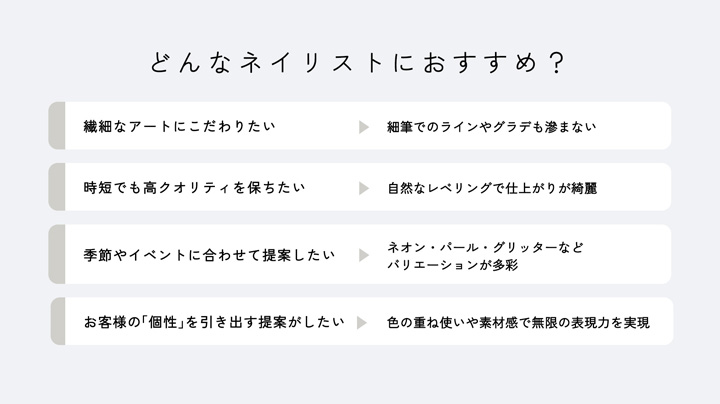This screenshot has height=404, width=720.
Task: Select the gray tab beside お客様の「個性」 row
Action: coord(58,321)
